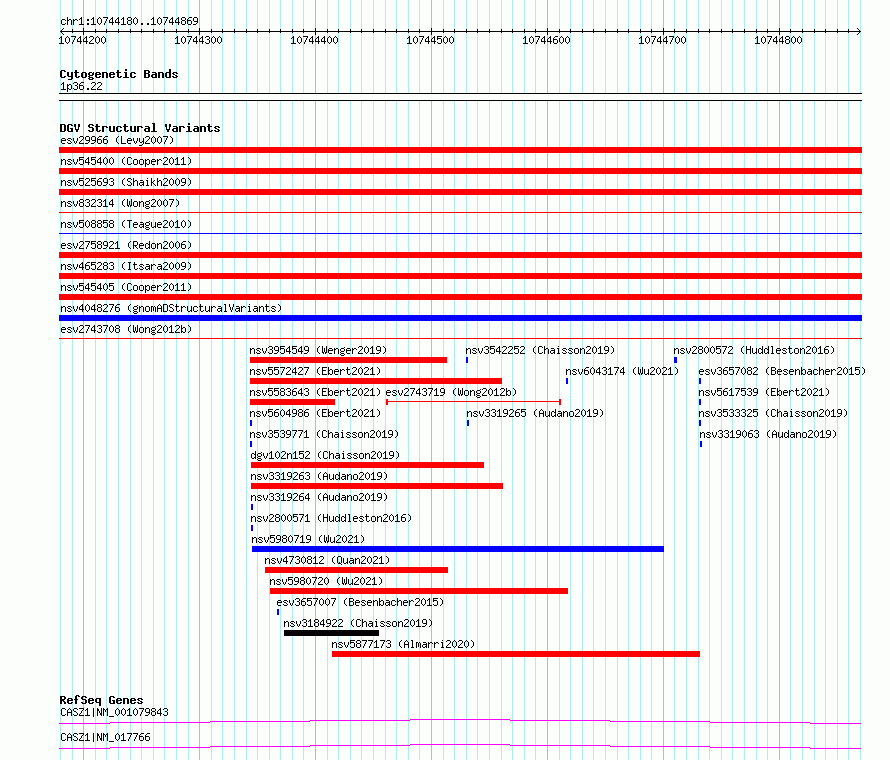Open nsv5617539 (Ebert2021) label
Image resolution: width=890 pixels, height=760 pixels.
point(764,392)
